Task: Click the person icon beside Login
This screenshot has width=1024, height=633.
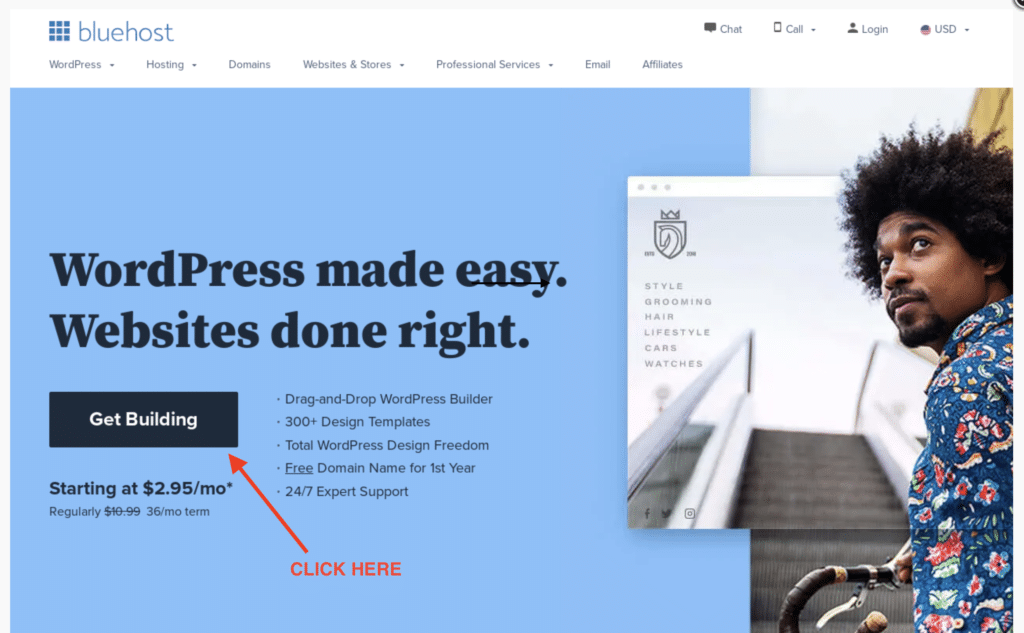Action: [852, 28]
